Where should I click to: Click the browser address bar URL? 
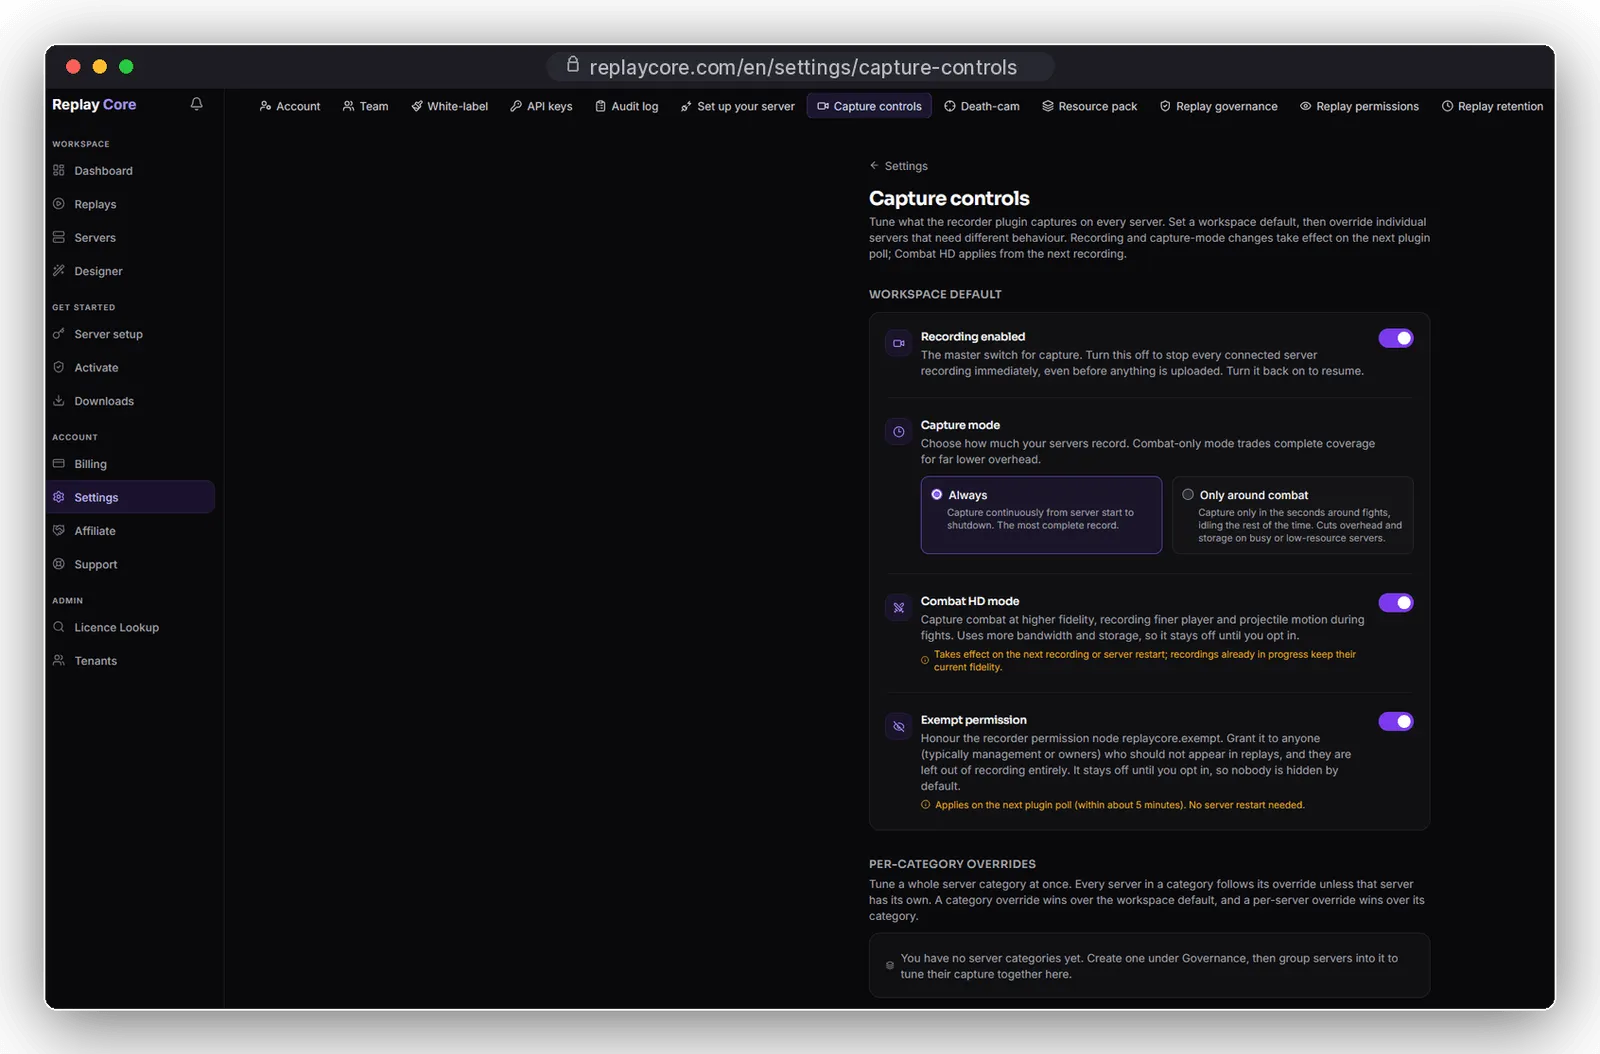coord(803,67)
